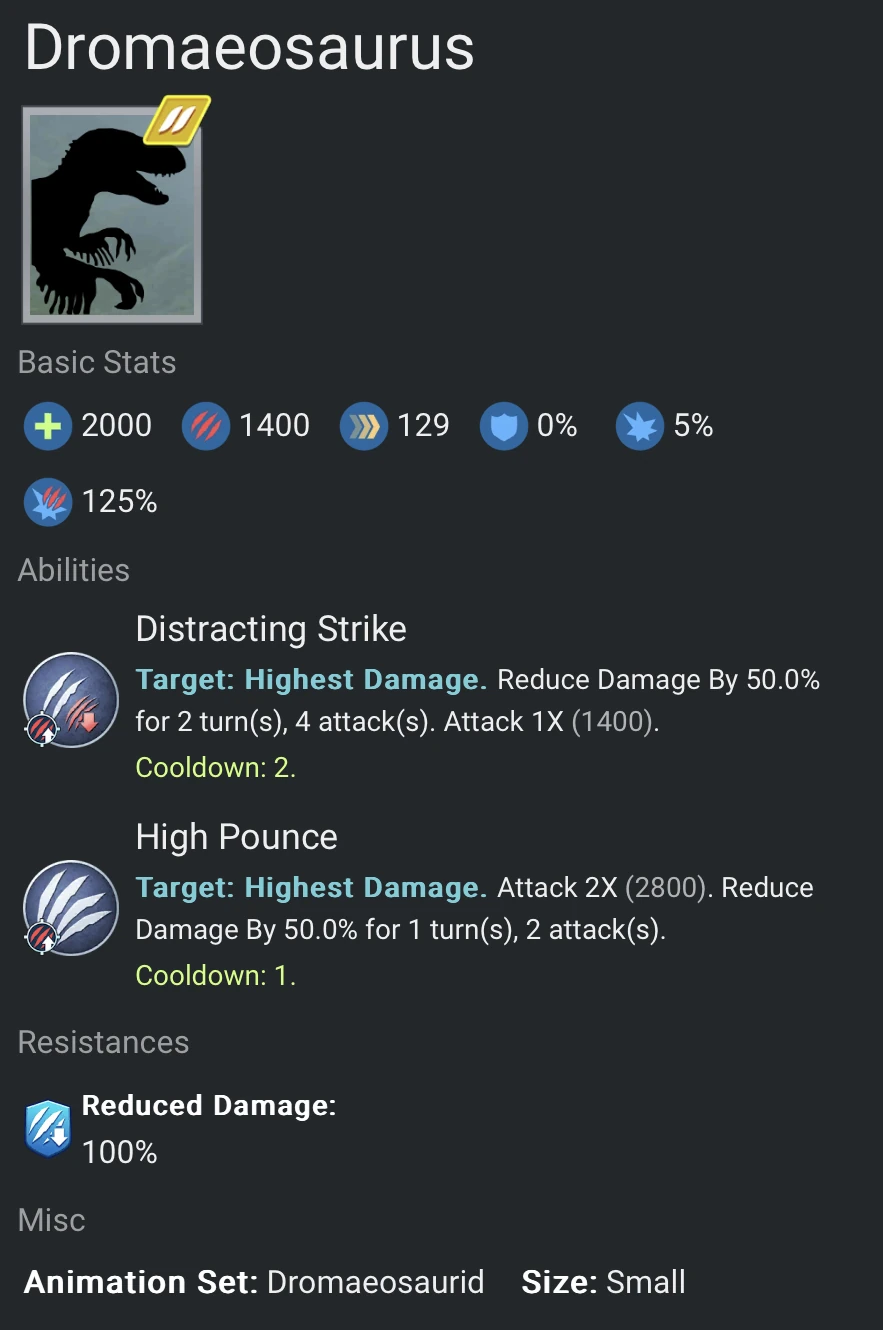Collapse the Resistances section
883x1330 pixels.
103,1042
